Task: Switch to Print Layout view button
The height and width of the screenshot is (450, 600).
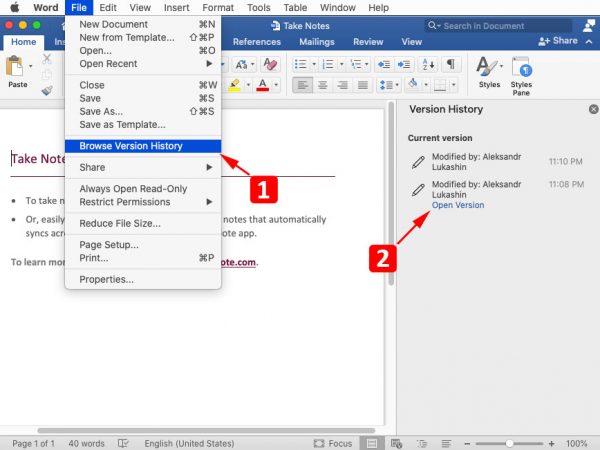Action: pyautogui.click(x=370, y=443)
